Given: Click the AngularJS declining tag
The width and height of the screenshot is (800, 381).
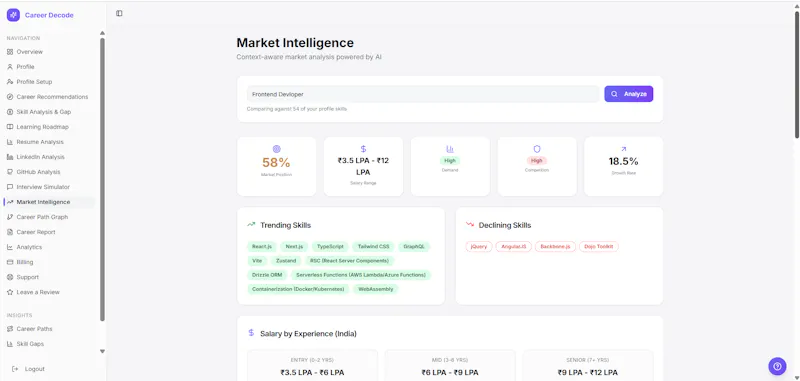Looking at the screenshot, I should point(513,246).
